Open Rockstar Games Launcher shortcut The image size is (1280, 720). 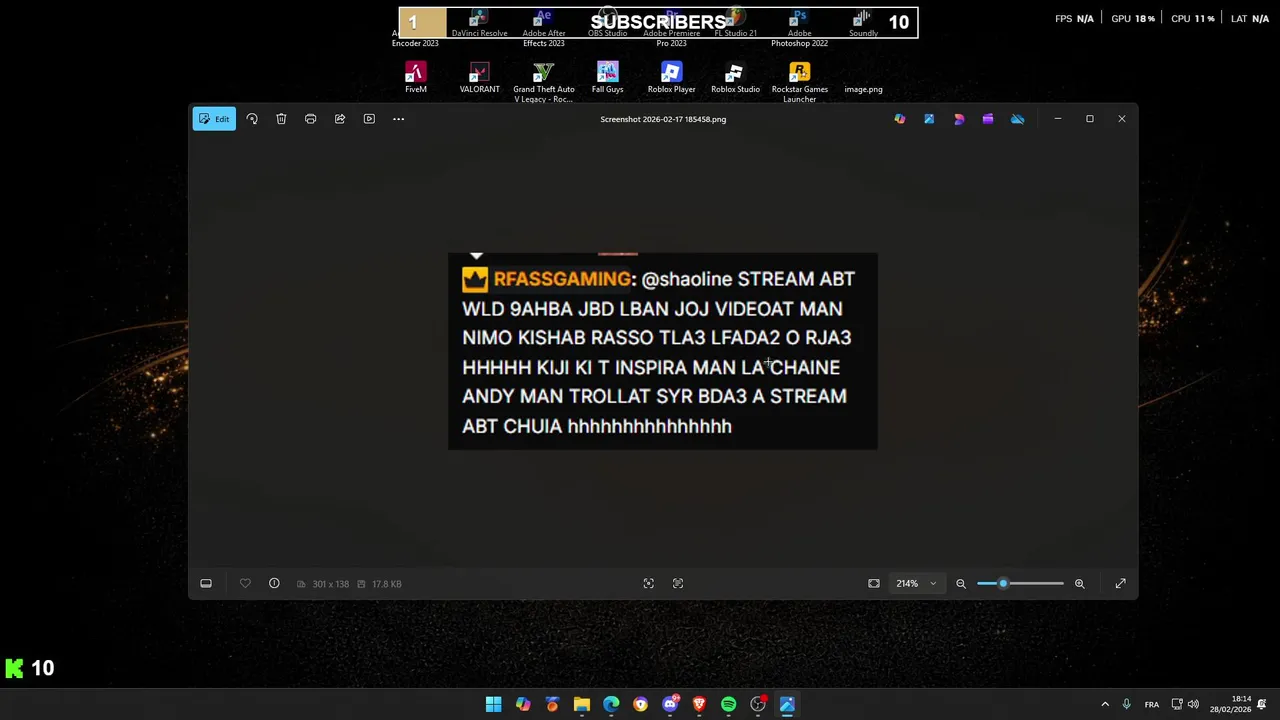pos(799,82)
